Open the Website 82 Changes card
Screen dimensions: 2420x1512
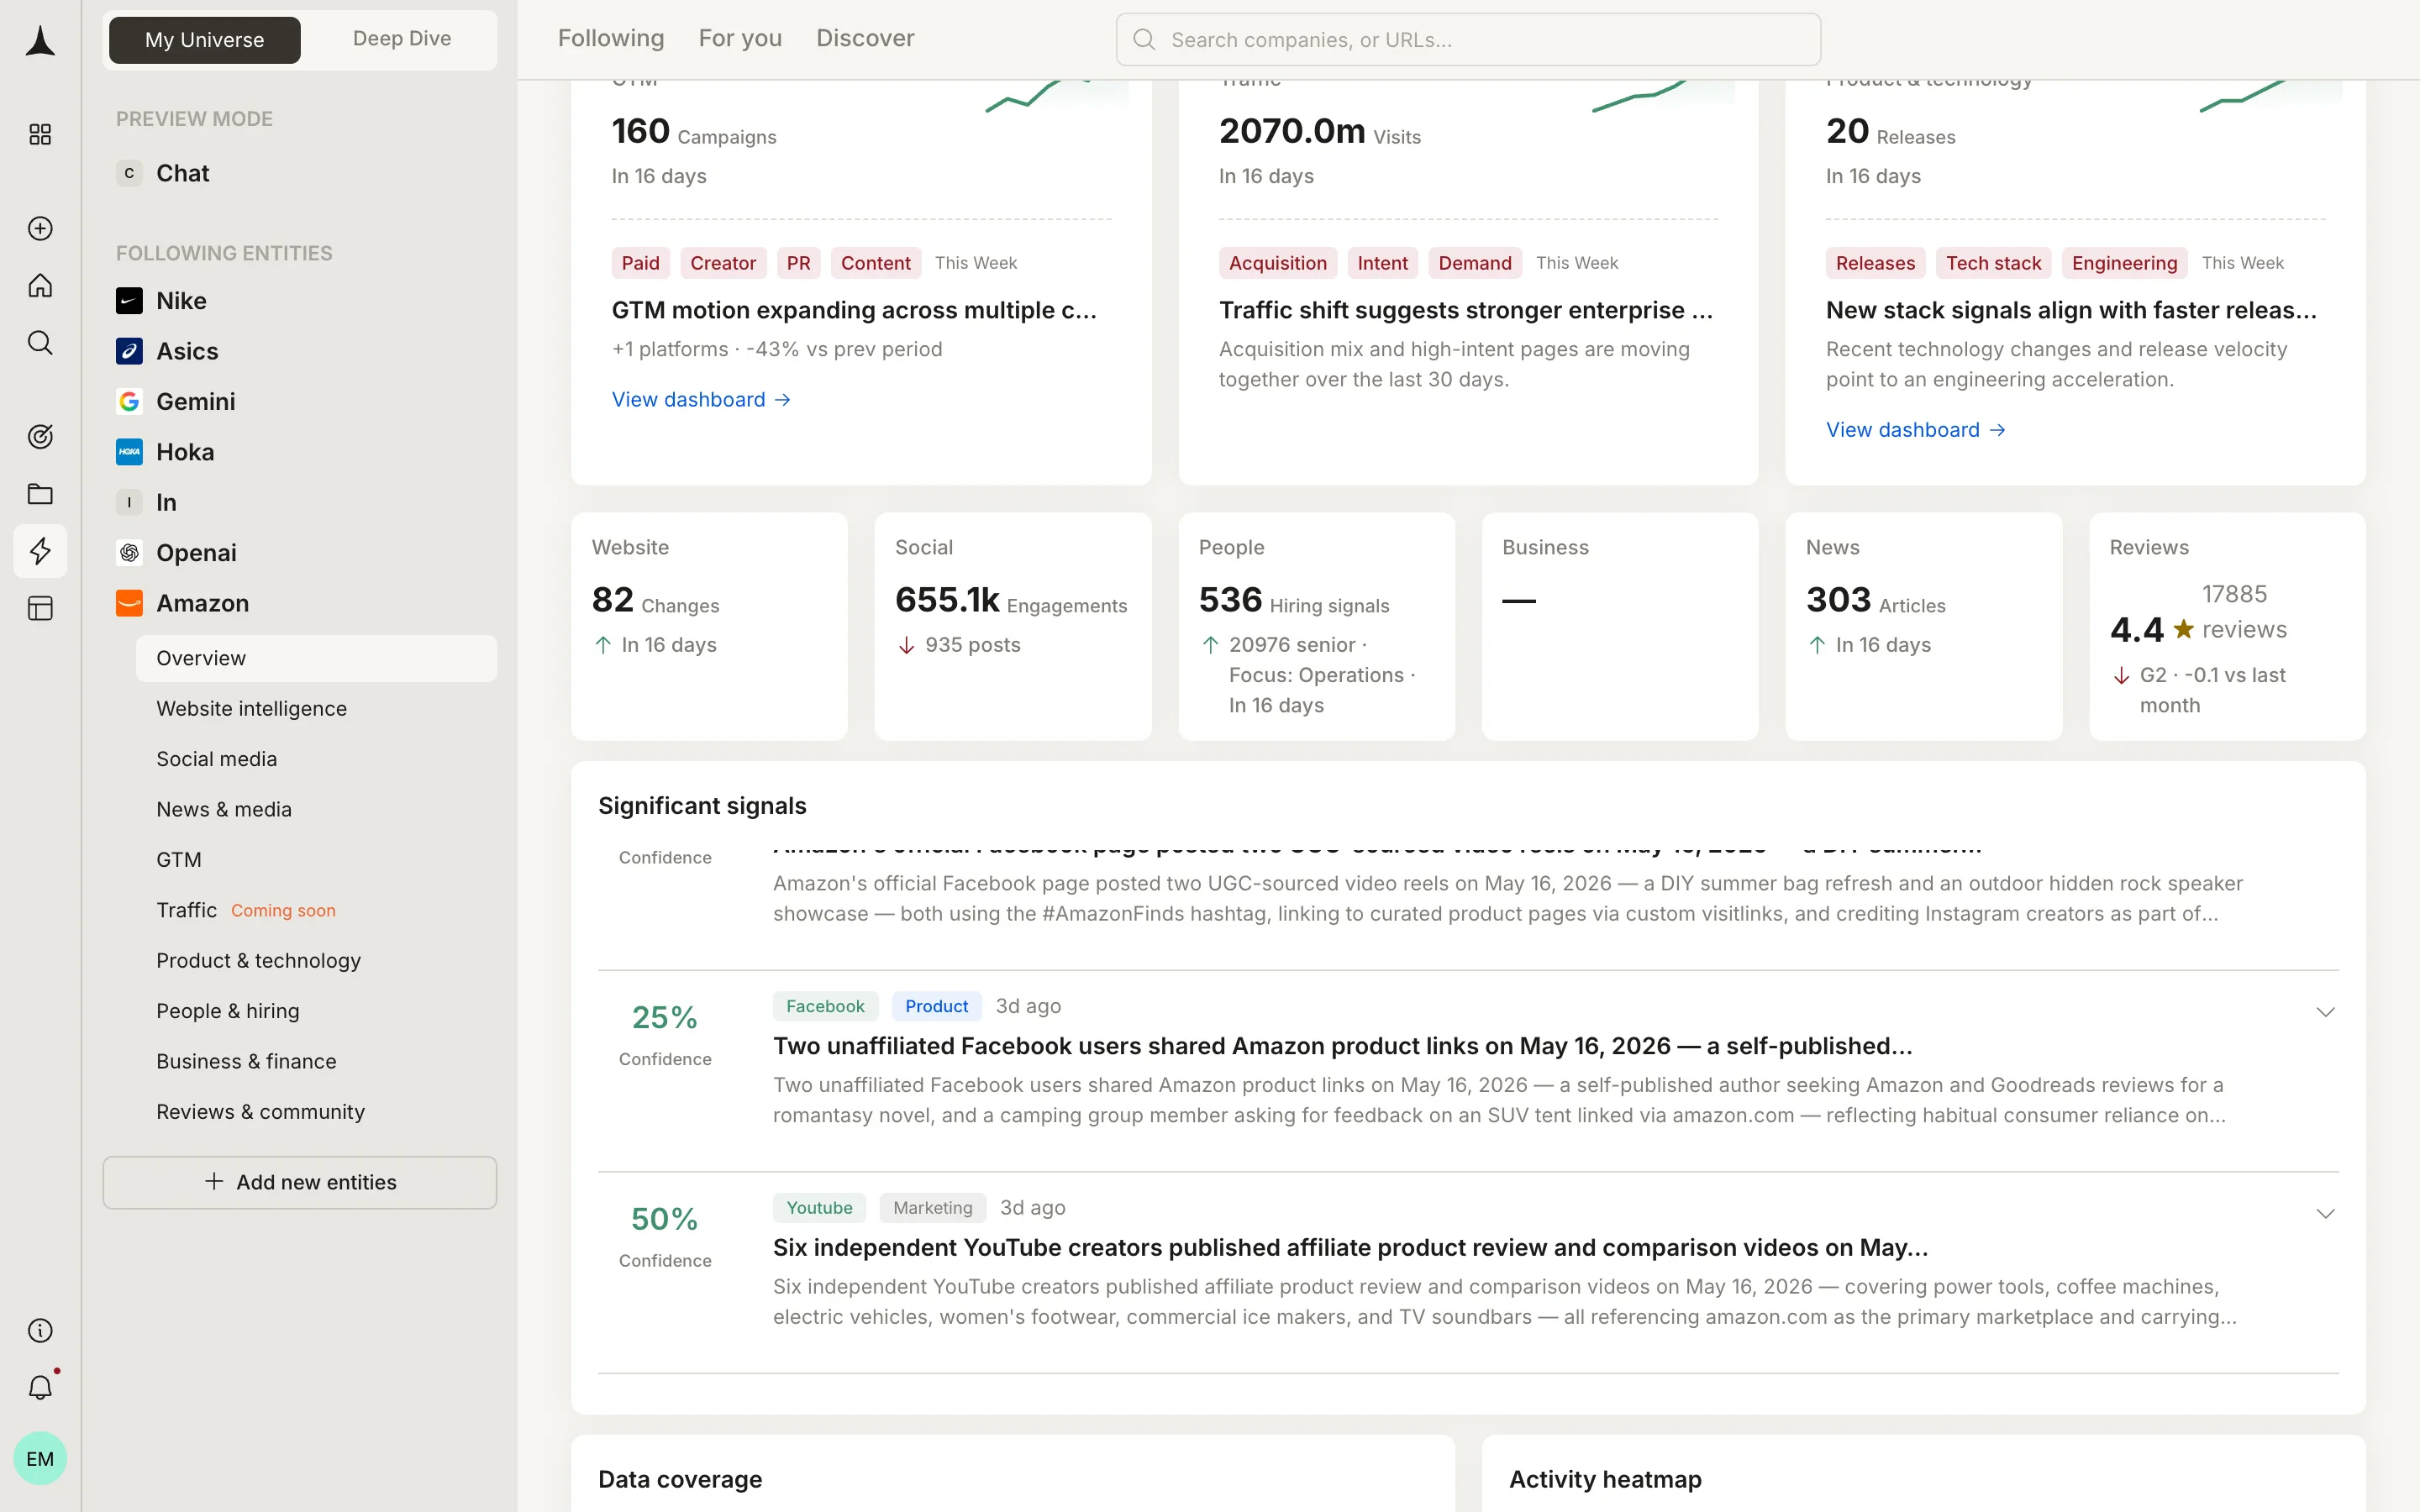(709, 626)
